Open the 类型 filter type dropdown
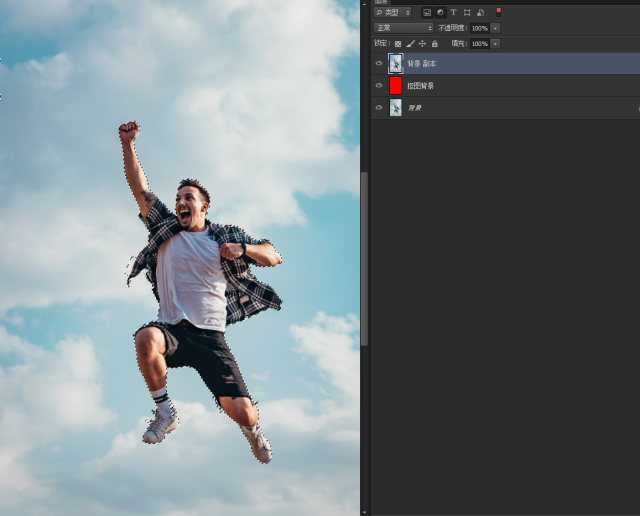 [393, 13]
